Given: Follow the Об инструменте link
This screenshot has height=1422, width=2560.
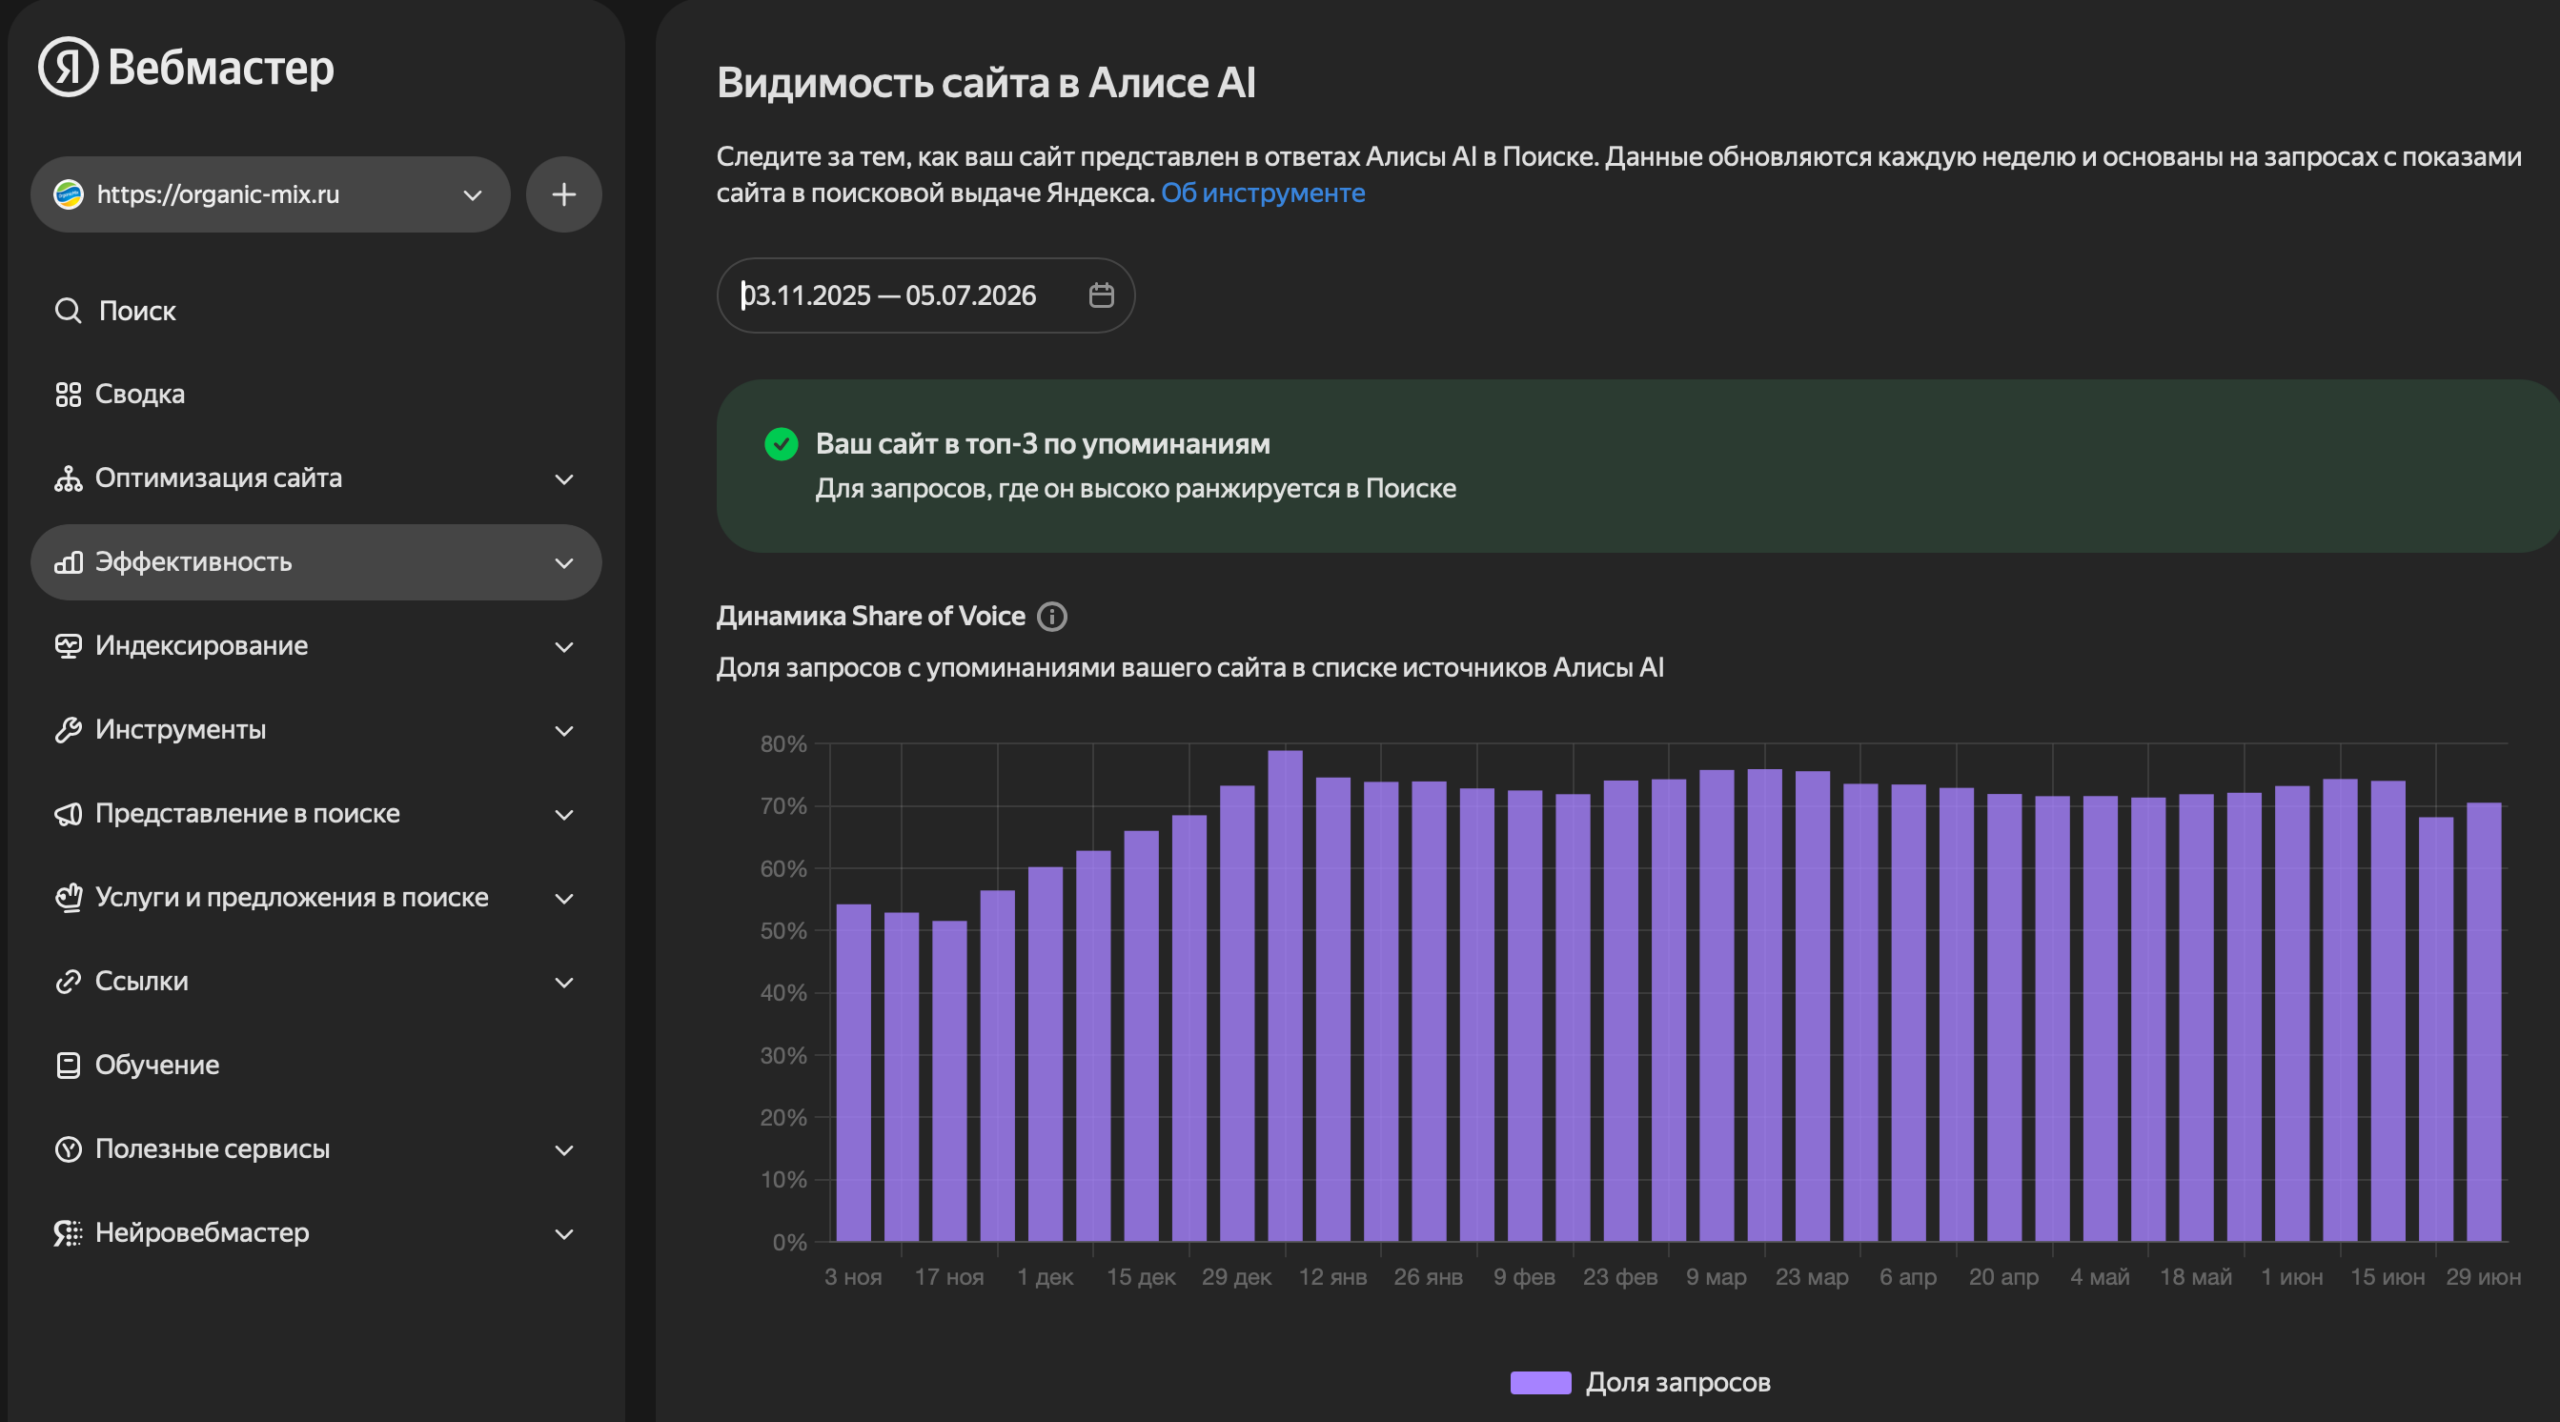Looking at the screenshot, I should (1263, 193).
